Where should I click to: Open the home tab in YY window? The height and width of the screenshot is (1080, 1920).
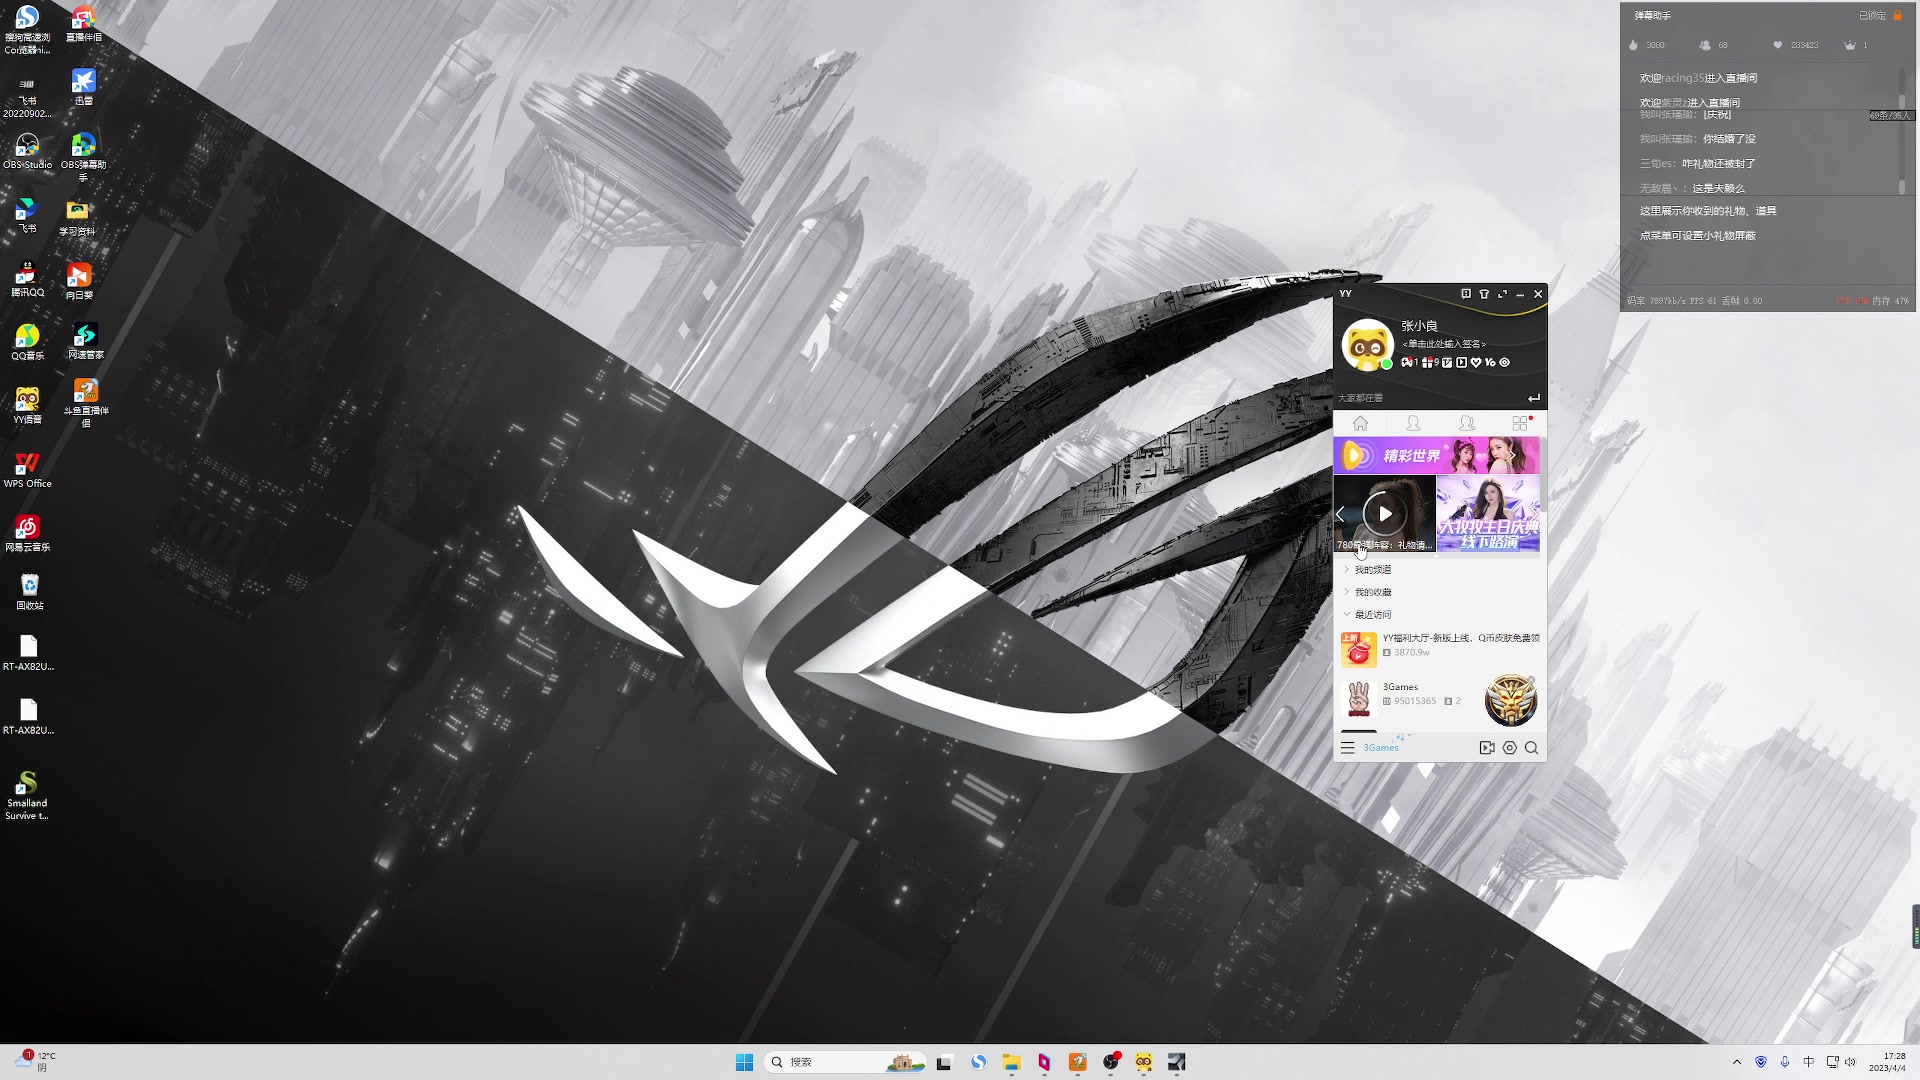[1360, 423]
